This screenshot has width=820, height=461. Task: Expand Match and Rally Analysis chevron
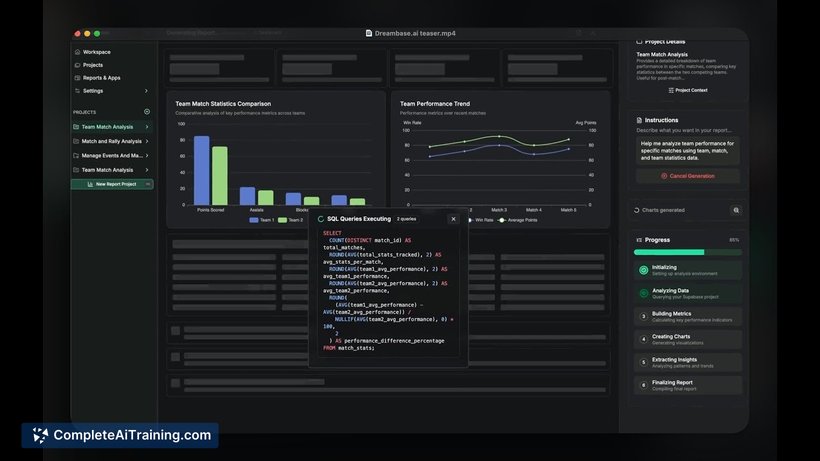click(x=147, y=141)
